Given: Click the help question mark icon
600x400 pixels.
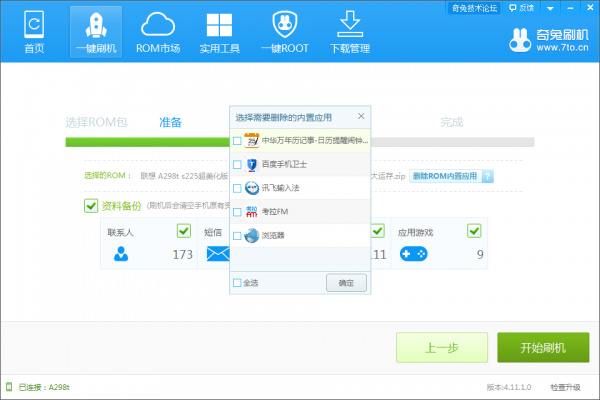Looking at the screenshot, I should click(x=488, y=176).
